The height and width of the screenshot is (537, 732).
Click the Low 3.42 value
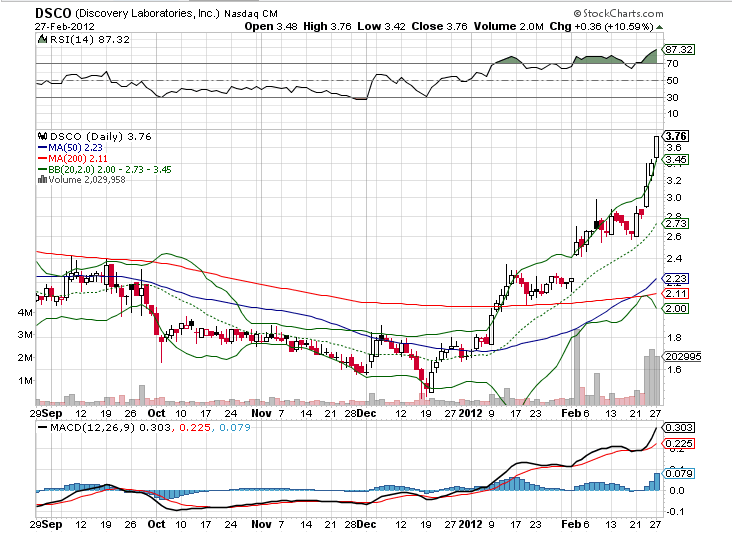click(381, 27)
